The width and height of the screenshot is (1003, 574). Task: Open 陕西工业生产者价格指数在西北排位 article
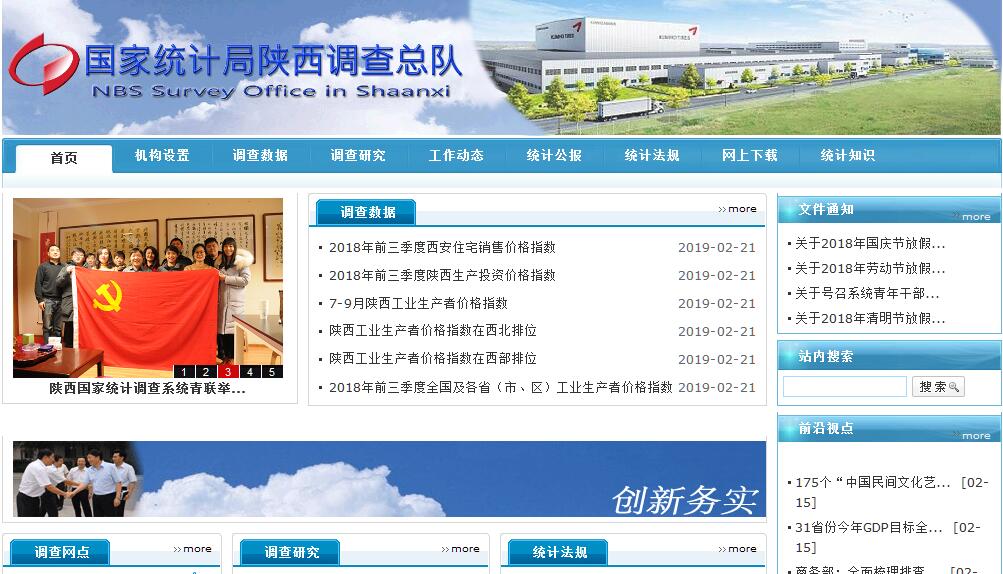432,331
